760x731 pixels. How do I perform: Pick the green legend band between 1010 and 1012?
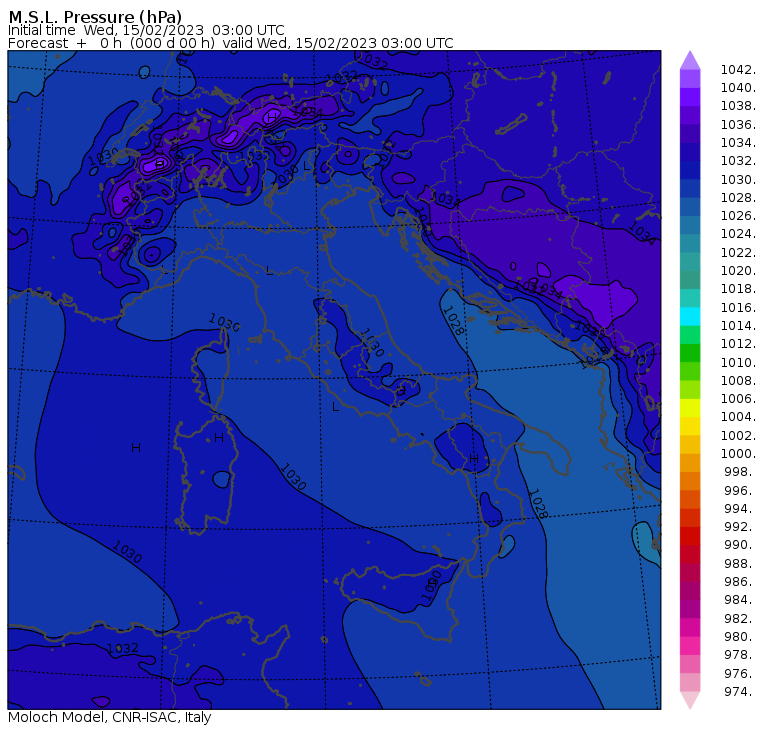pos(690,353)
